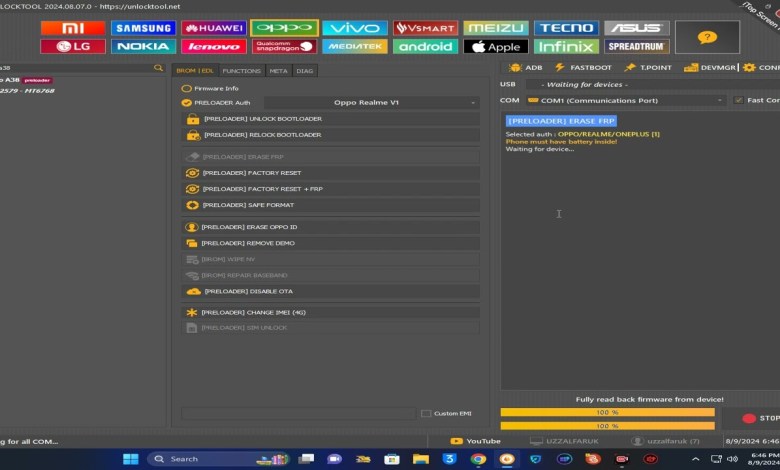Click the yellow help question mark icon
780x470 pixels.
pyautogui.click(x=707, y=37)
